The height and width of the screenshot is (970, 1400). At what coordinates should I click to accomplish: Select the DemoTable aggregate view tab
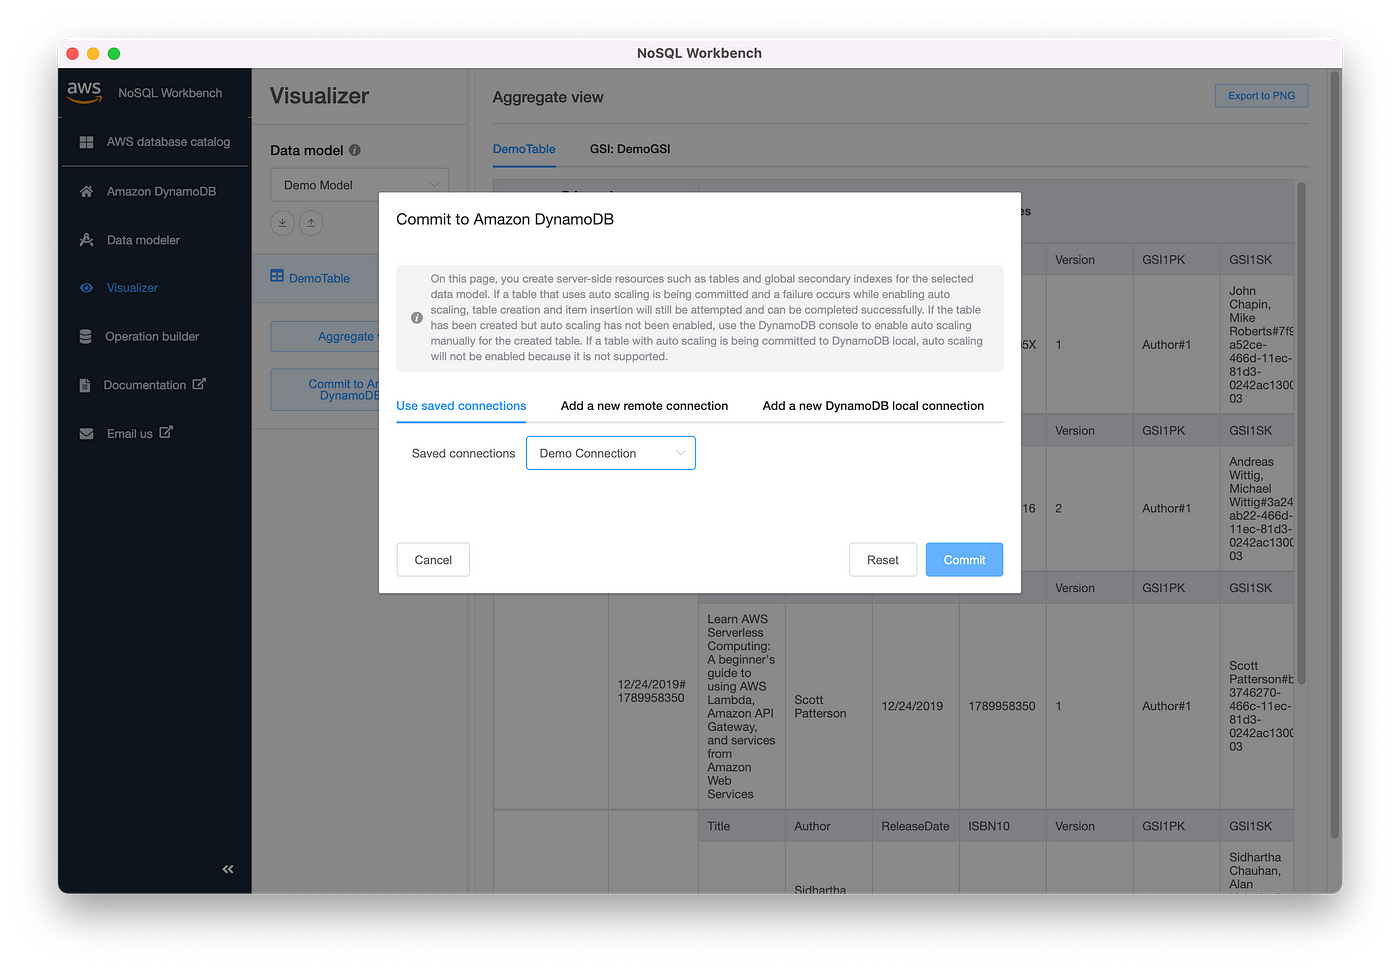coord(524,149)
